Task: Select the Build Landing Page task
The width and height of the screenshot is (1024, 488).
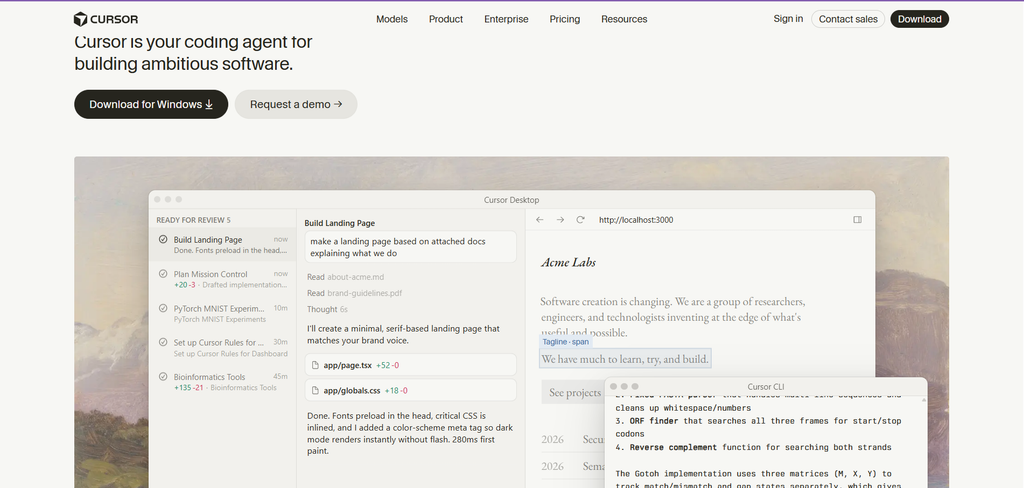Action: pos(223,244)
